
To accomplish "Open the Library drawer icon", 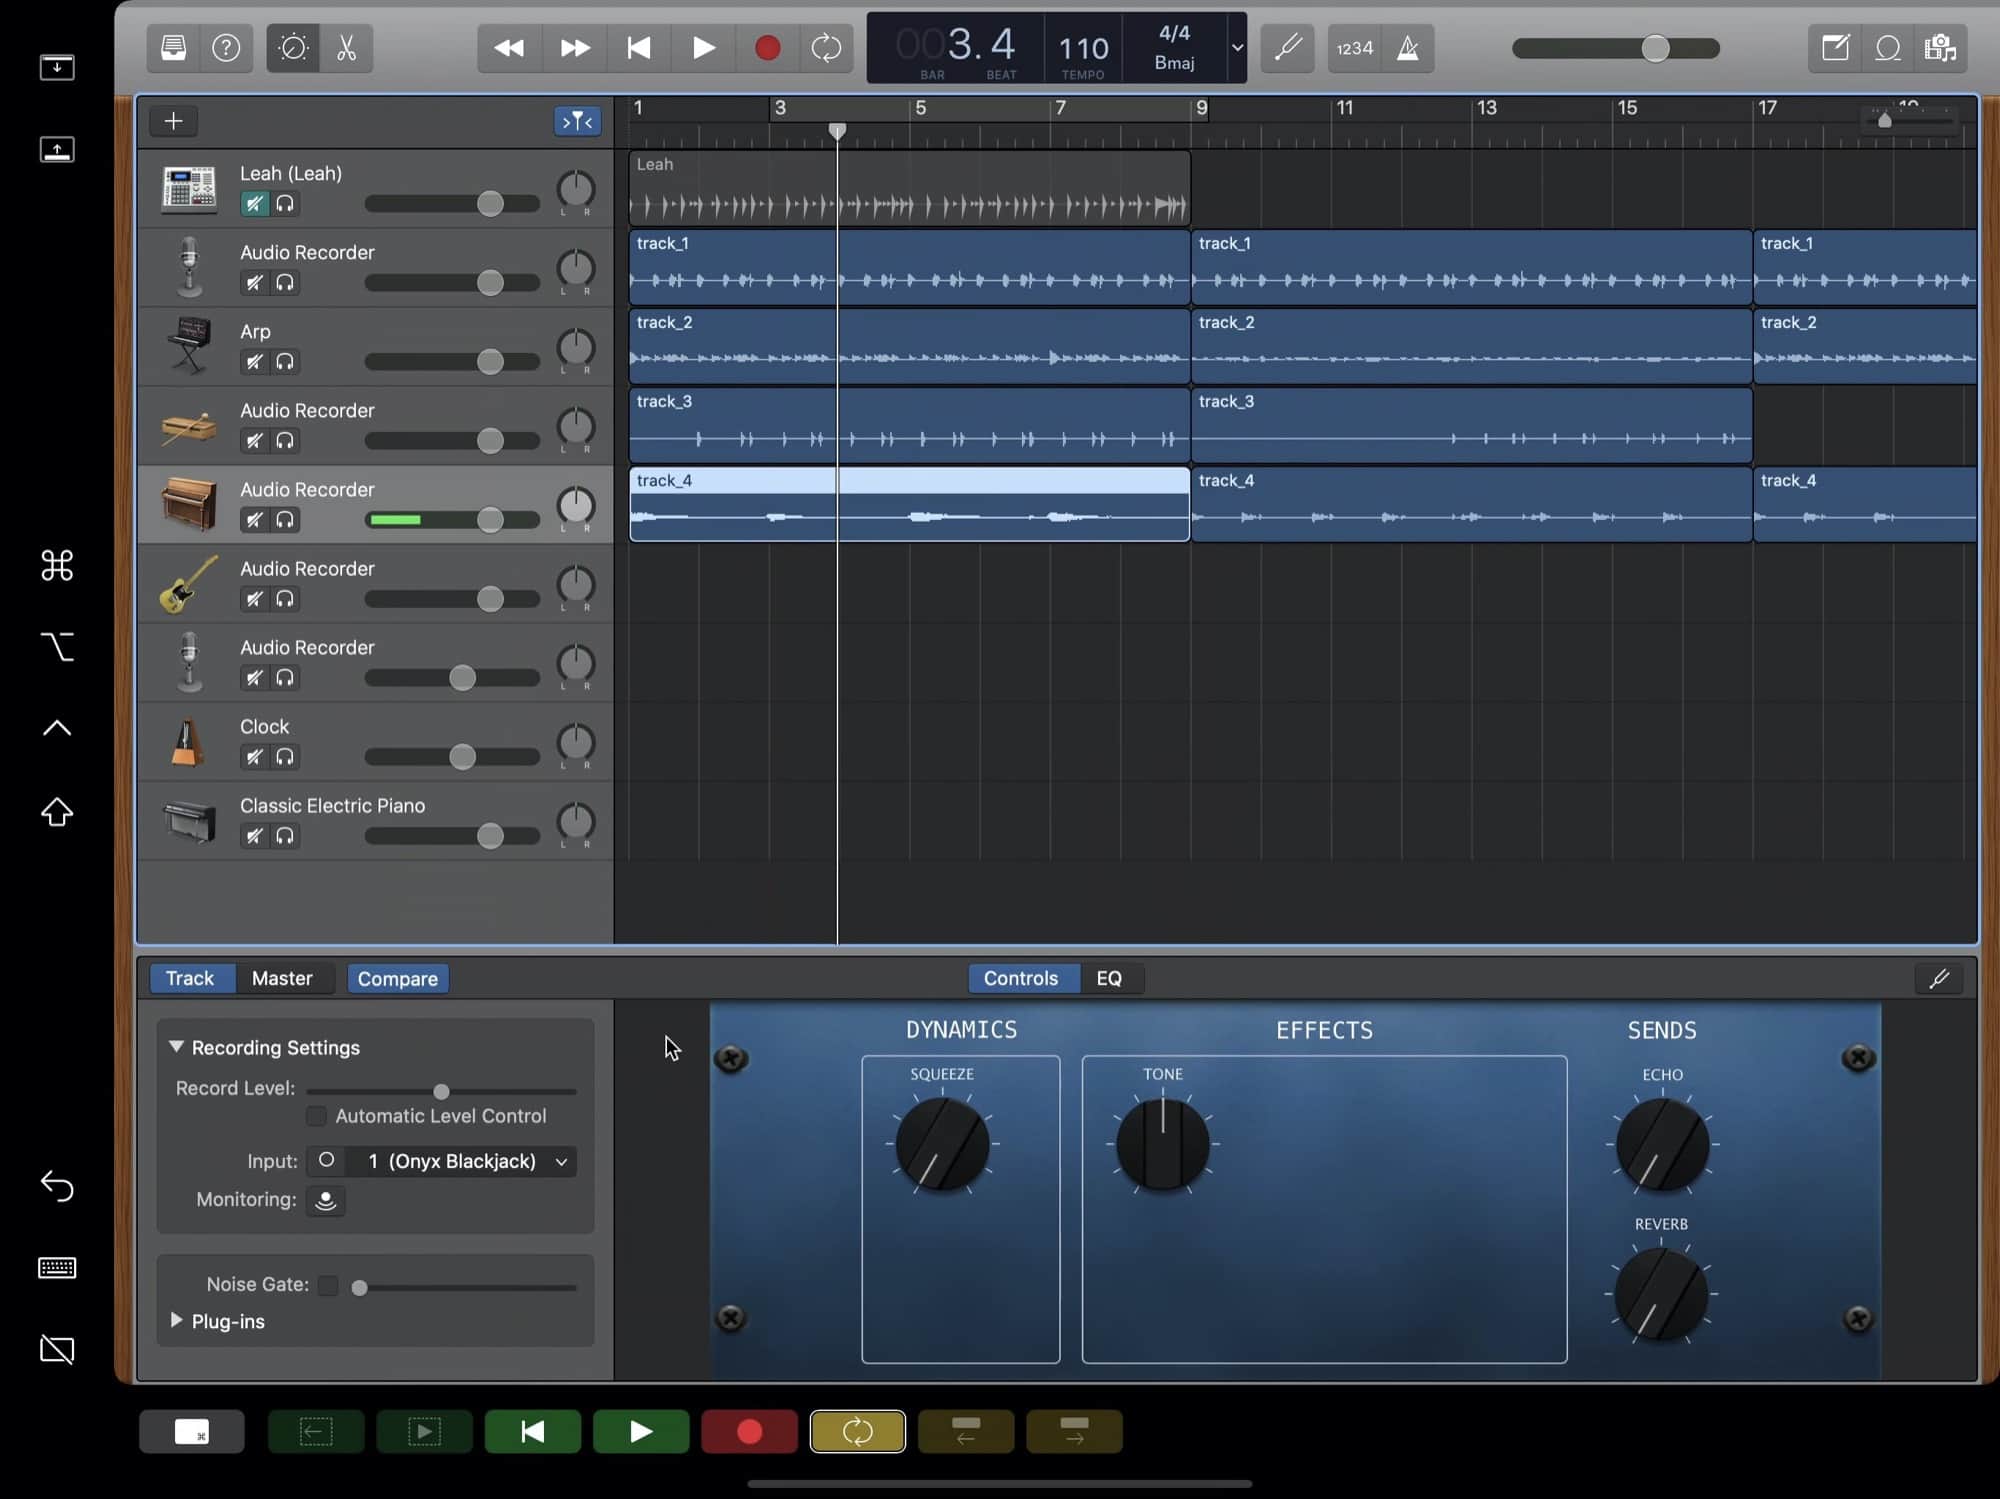I will tap(173, 48).
